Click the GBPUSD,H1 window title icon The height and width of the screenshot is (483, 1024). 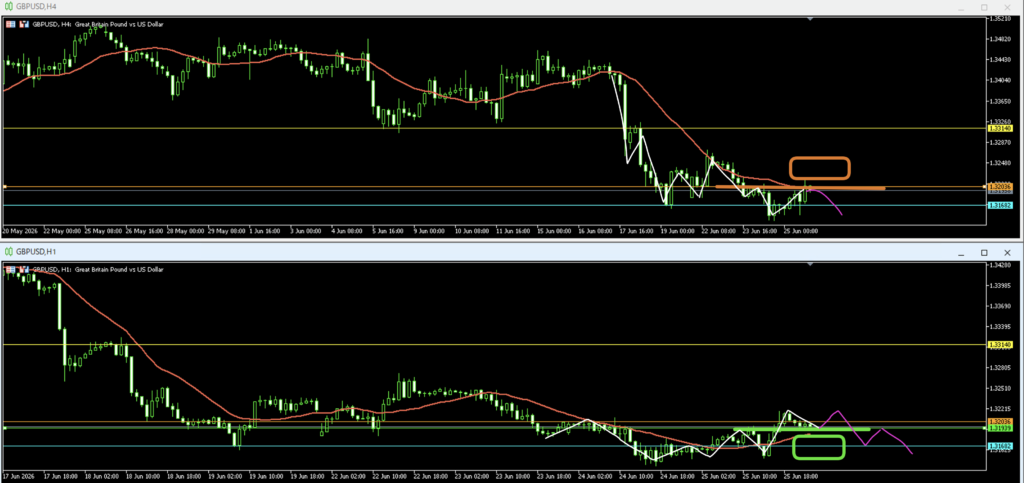pos(8,251)
